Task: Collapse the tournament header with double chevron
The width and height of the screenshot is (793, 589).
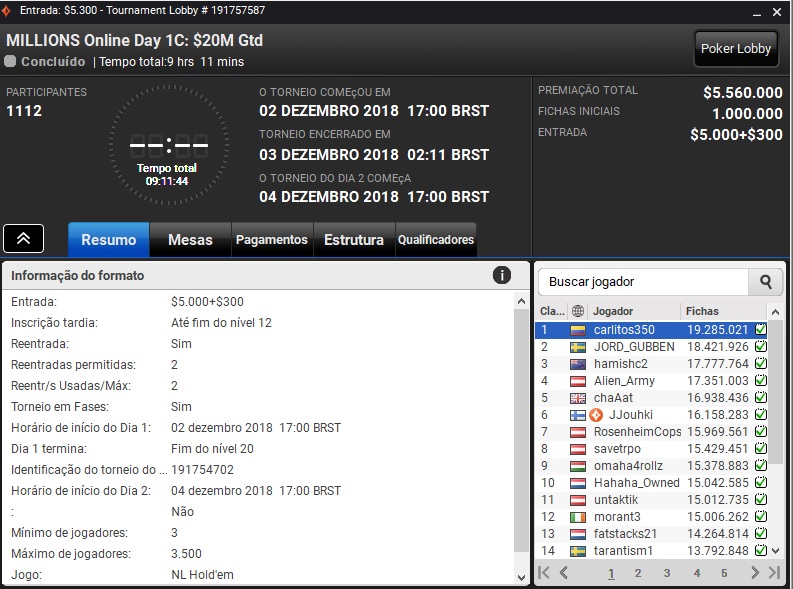Action: (x=23, y=239)
